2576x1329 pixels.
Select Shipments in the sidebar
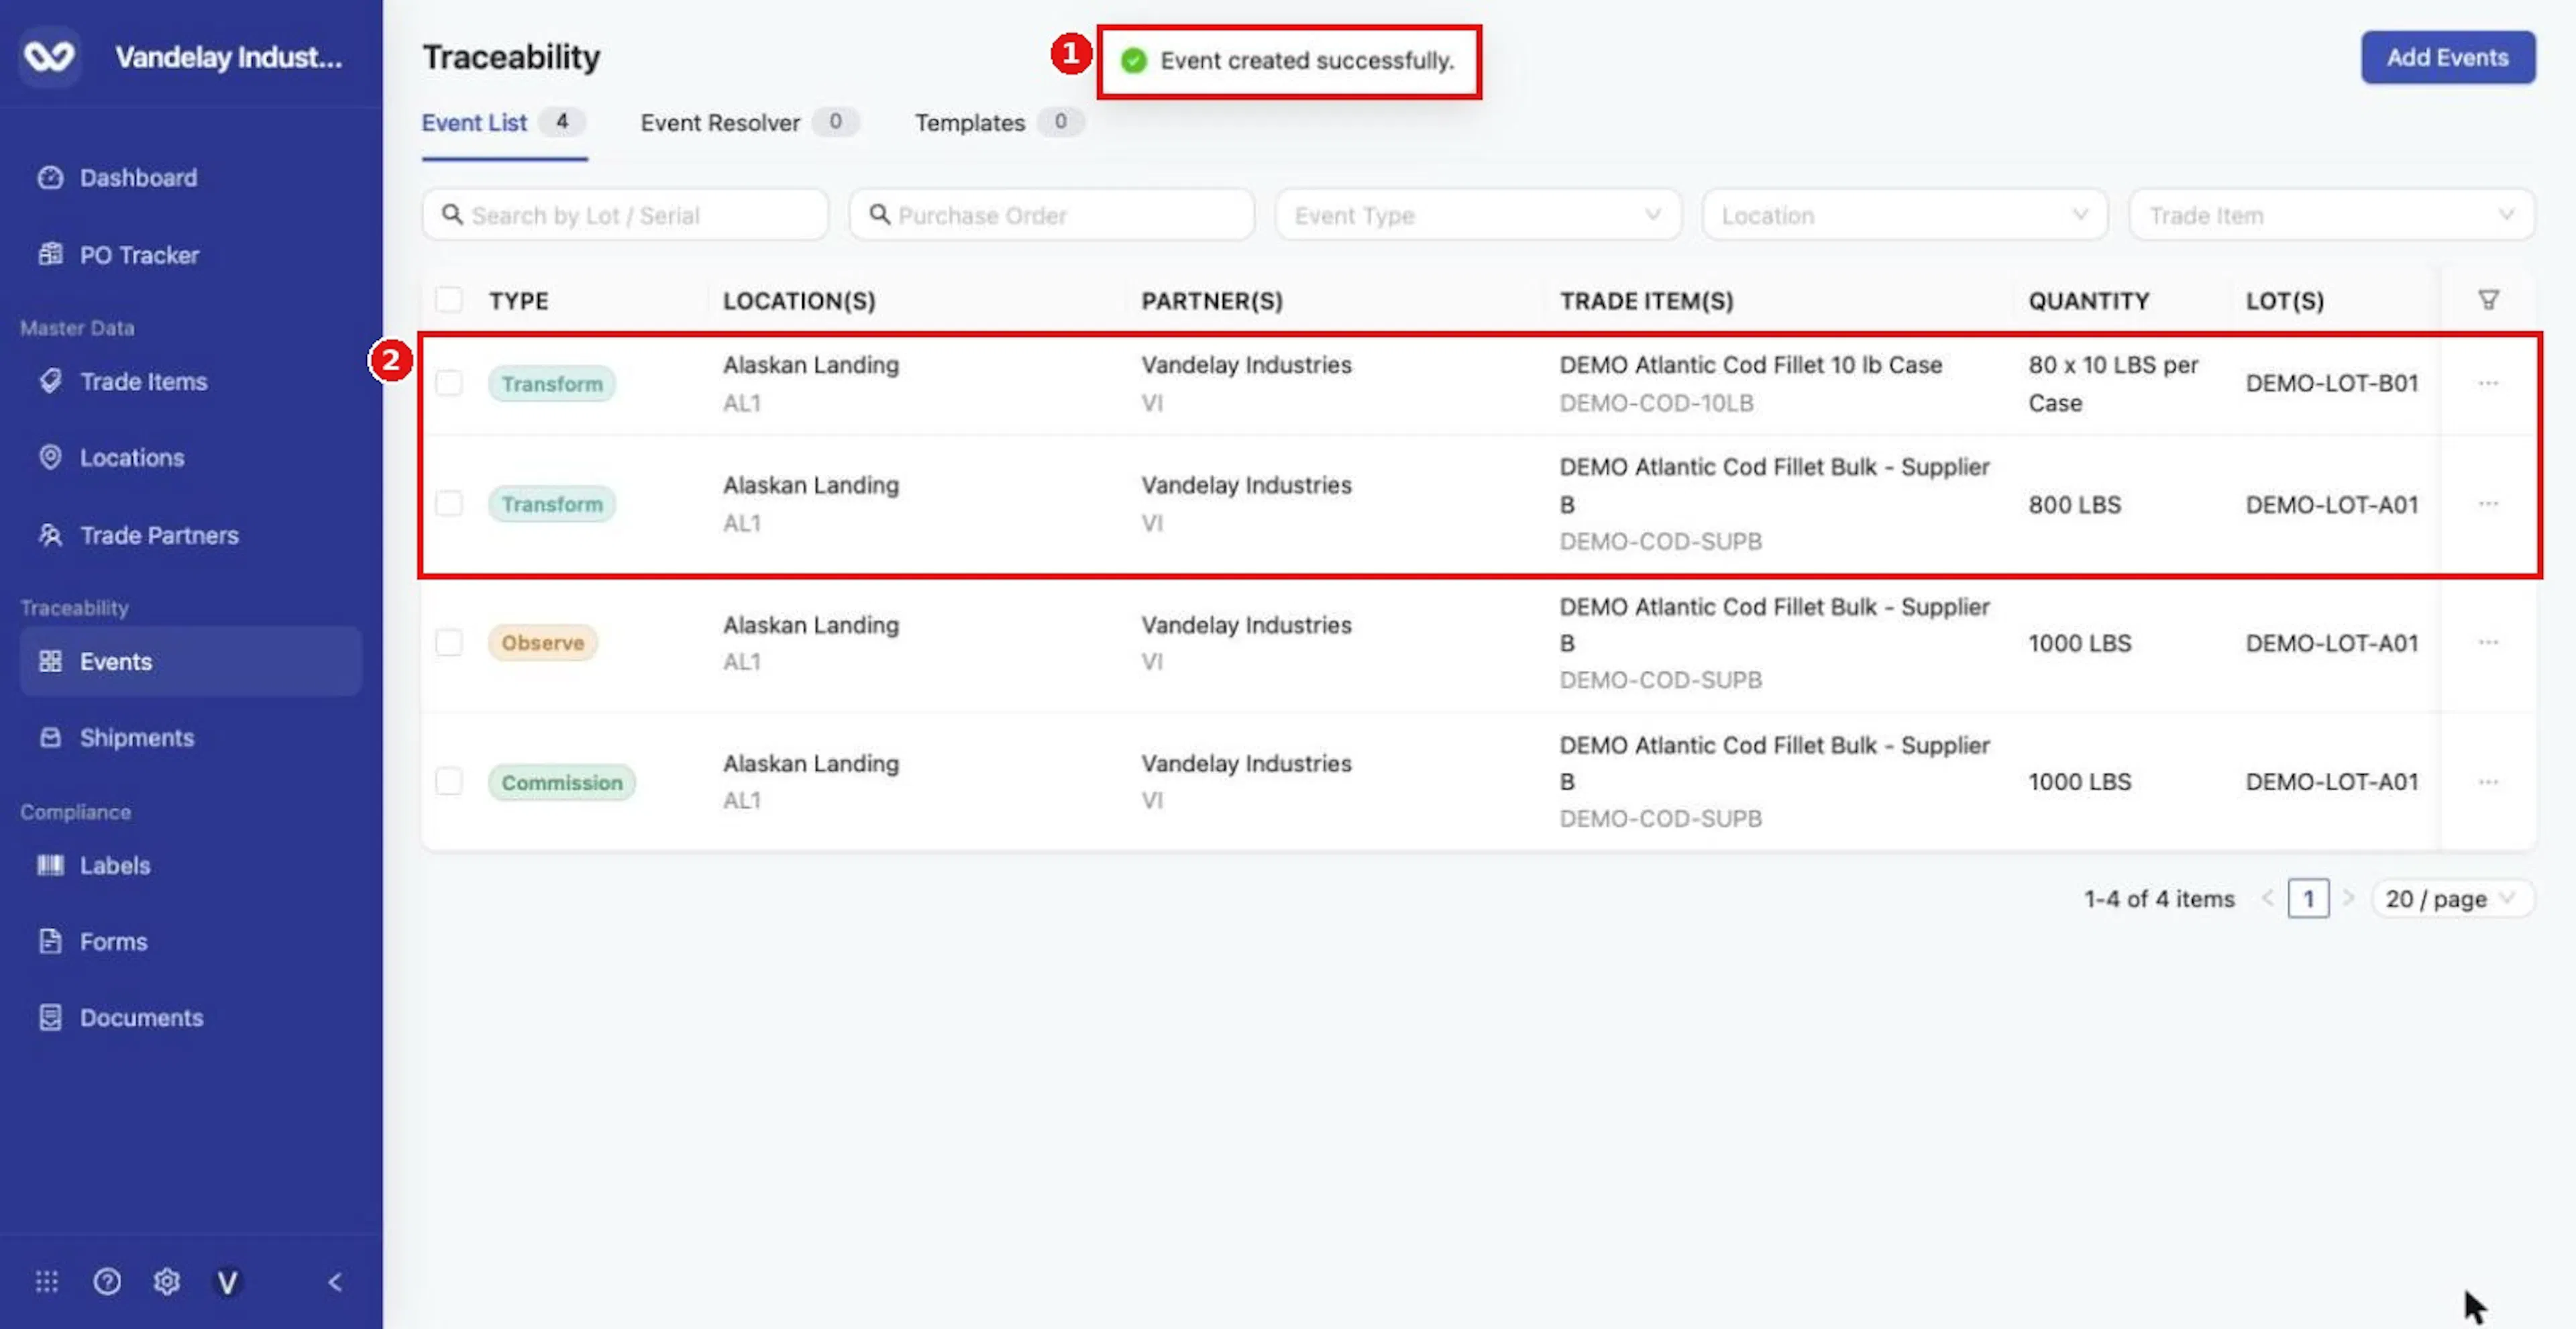click(x=136, y=737)
